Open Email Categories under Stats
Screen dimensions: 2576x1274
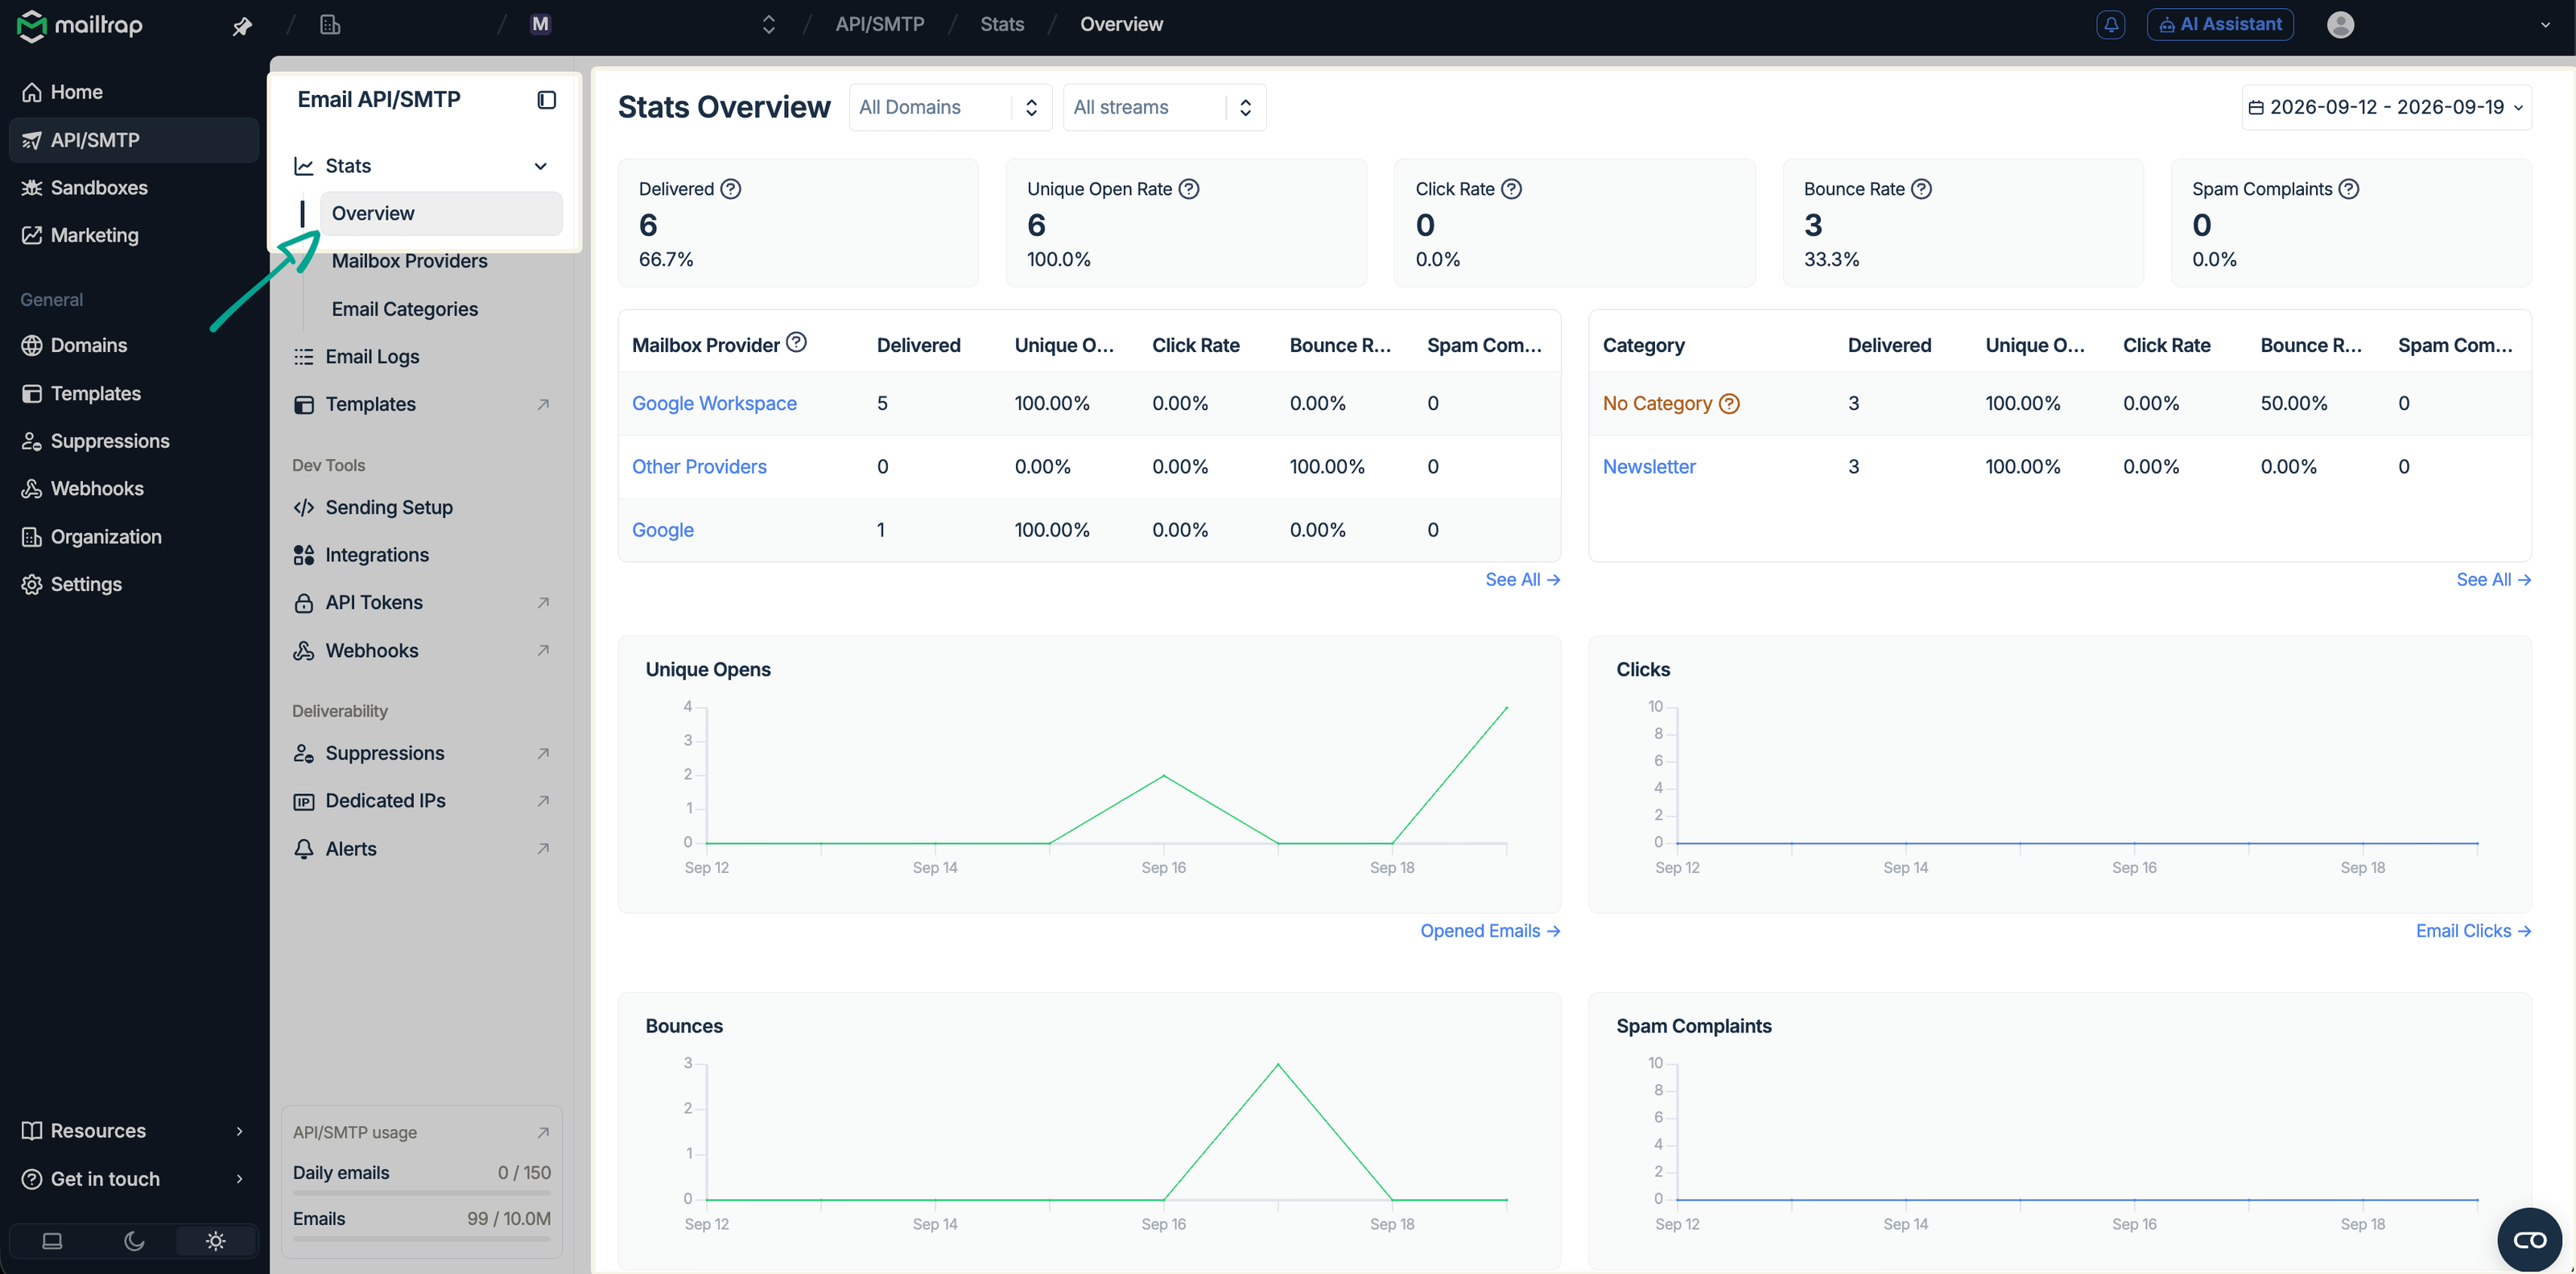pos(405,309)
